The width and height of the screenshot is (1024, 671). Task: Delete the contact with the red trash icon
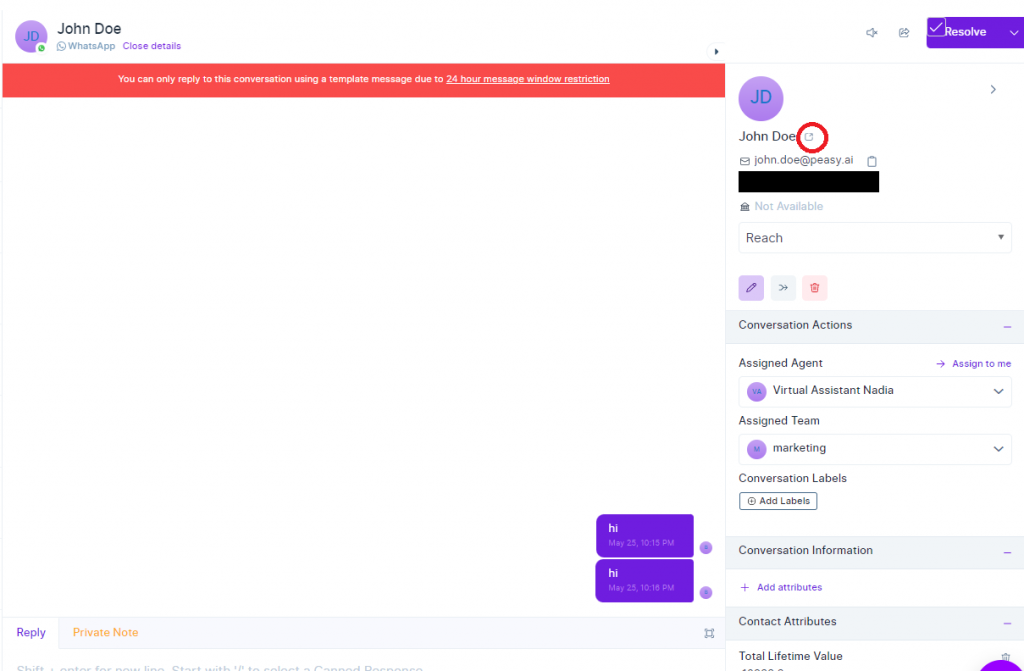click(814, 287)
